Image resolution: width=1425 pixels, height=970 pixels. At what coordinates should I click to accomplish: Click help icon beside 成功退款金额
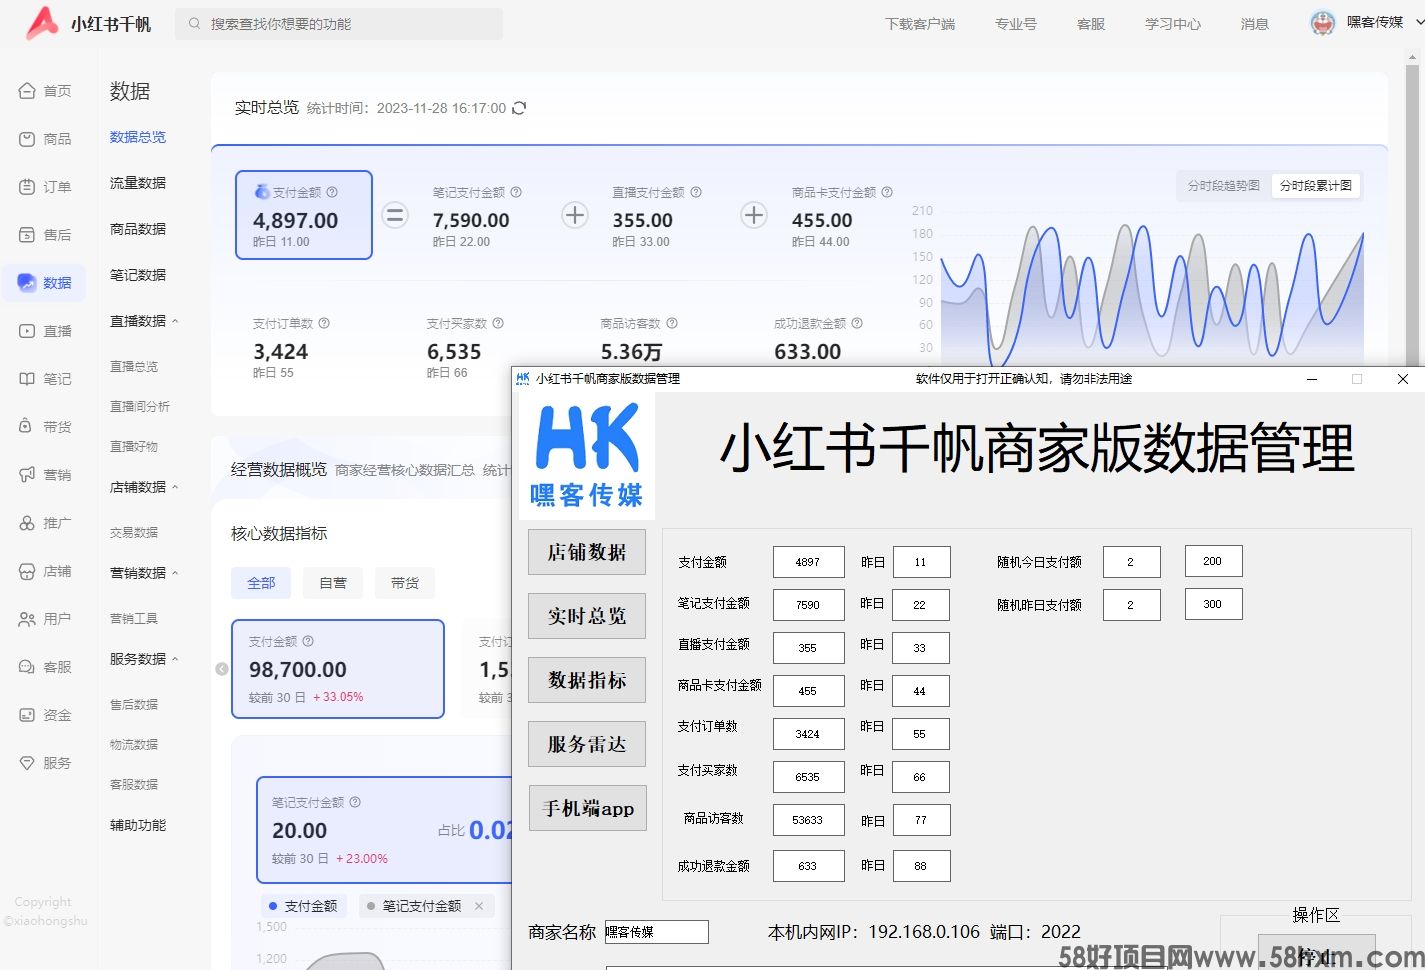click(x=857, y=323)
